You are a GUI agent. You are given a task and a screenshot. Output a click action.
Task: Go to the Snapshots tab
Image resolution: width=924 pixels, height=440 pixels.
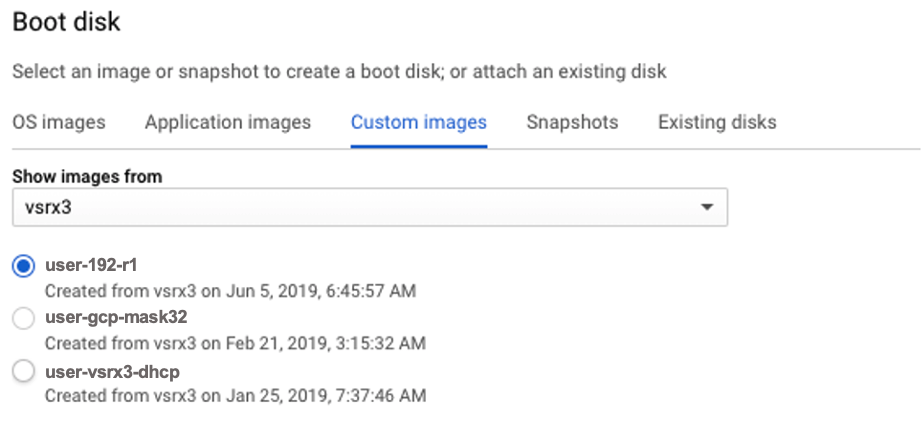click(x=572, y=123)
